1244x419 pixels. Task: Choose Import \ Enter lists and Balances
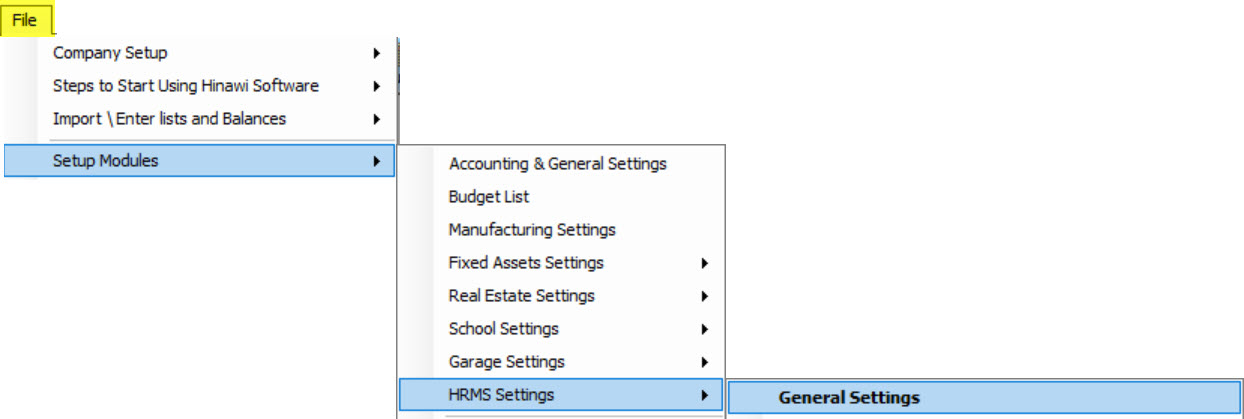tap(169, 119)
